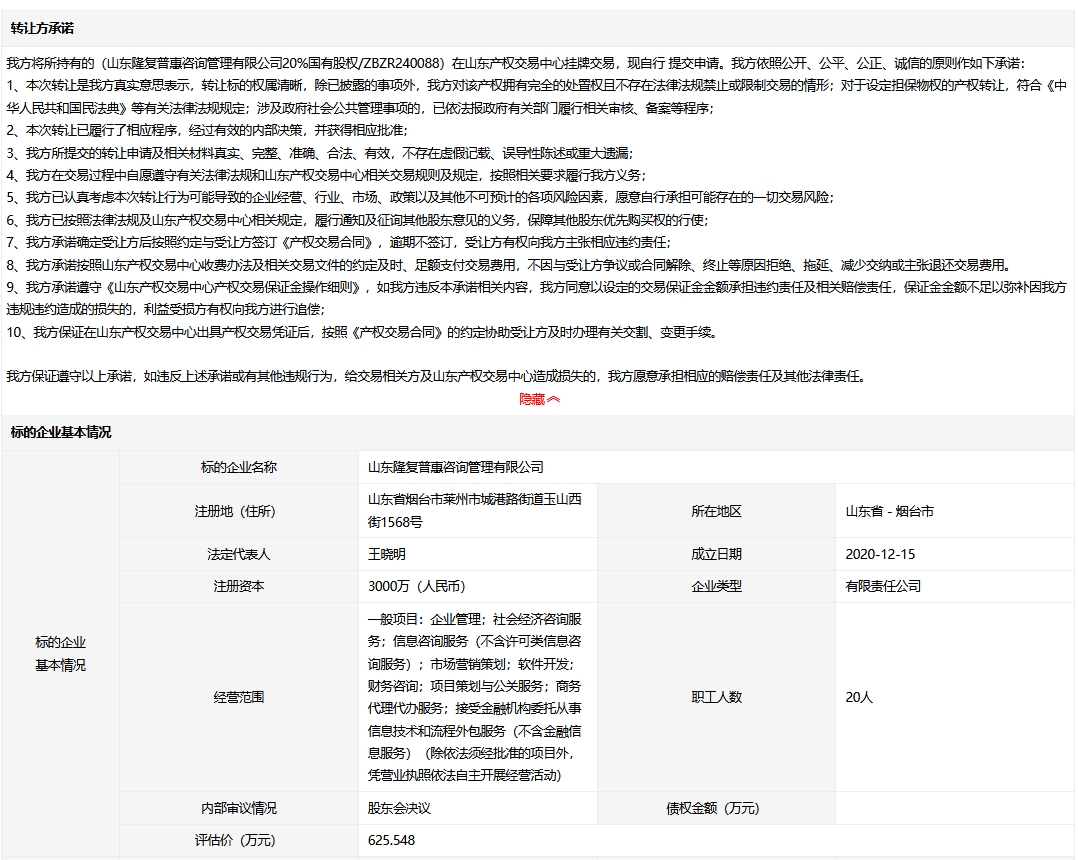Image resolution: width=1078 pixels, height=860 pixels.
Task: Select the address ending in 街1568号
Action: coord(474,511)
